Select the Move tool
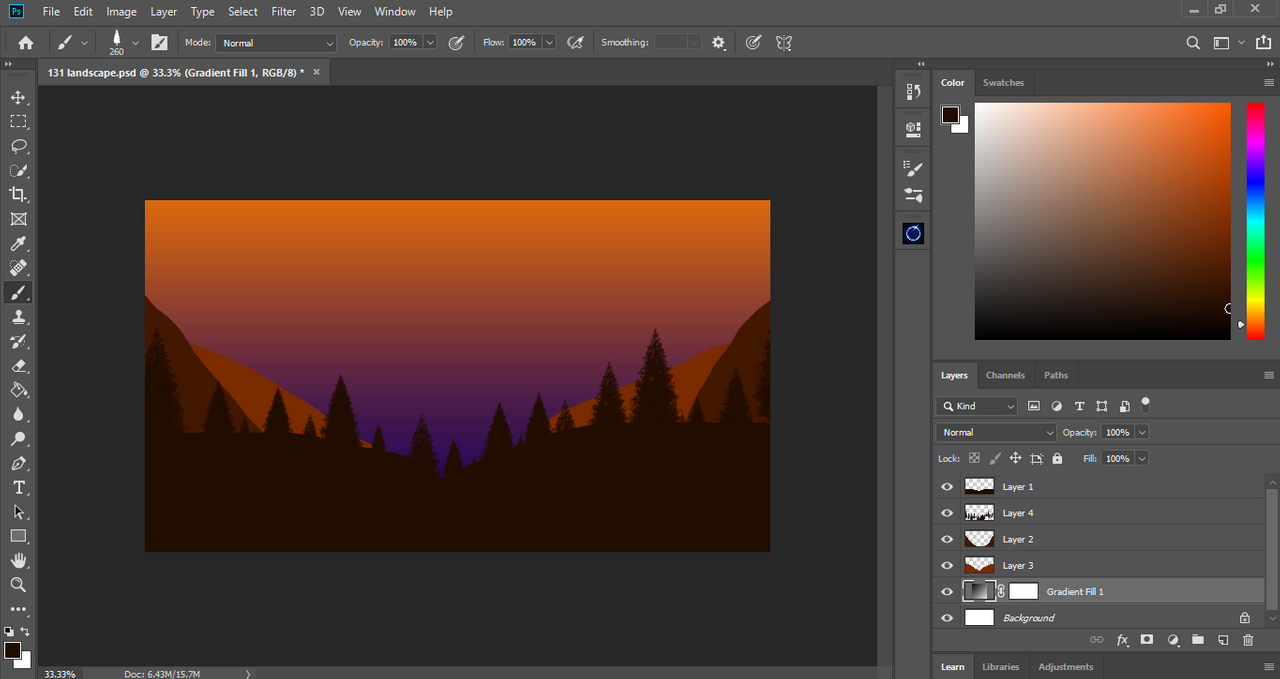This screenshot has width=1280, height=679. pos(18,97)
